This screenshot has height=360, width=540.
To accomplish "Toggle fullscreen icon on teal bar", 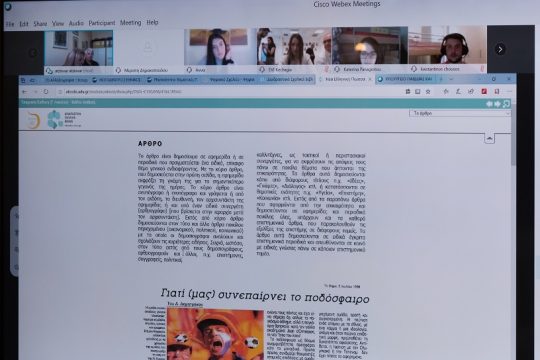I will (x=506, y=104).
